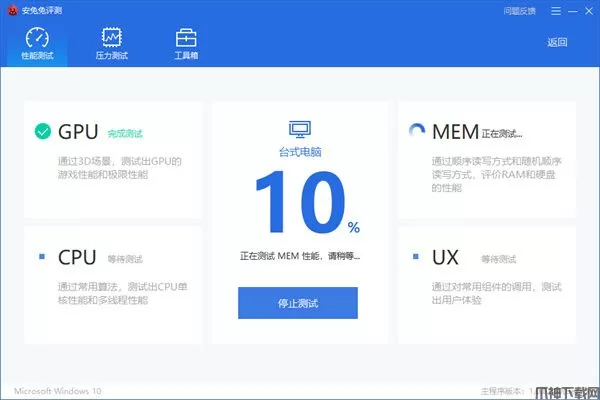The image size is (600, 400).
Task: Click the green GPU completed checkmark icon
Action: [x=42, y=131]
